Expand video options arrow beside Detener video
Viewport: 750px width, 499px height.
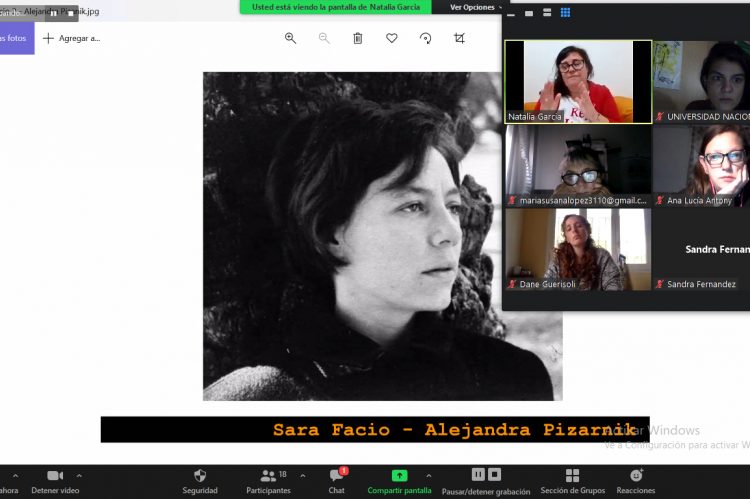tap(80, 475)
